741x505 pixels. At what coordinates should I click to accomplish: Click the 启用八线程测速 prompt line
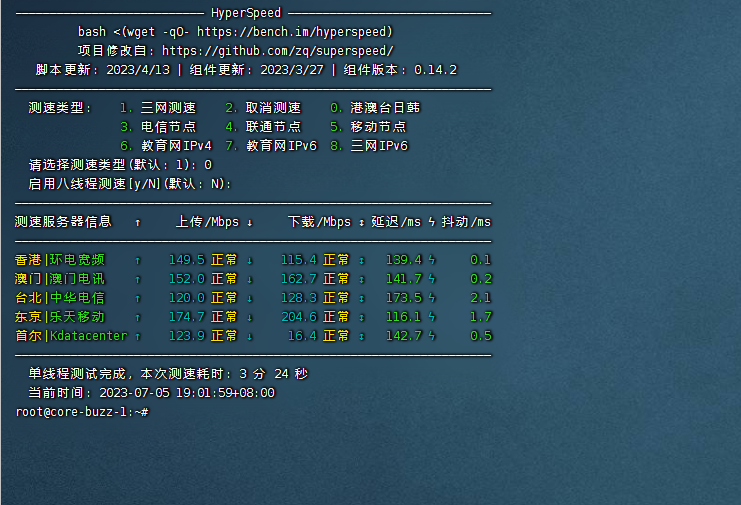point(130,184)
